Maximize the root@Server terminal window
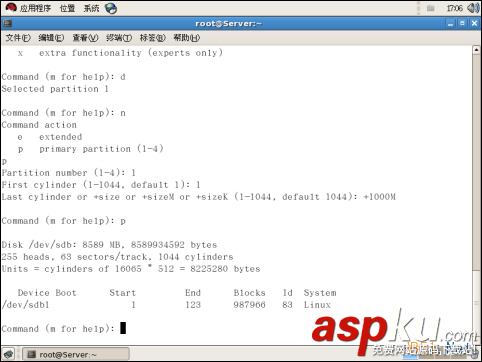 point(462,24)
